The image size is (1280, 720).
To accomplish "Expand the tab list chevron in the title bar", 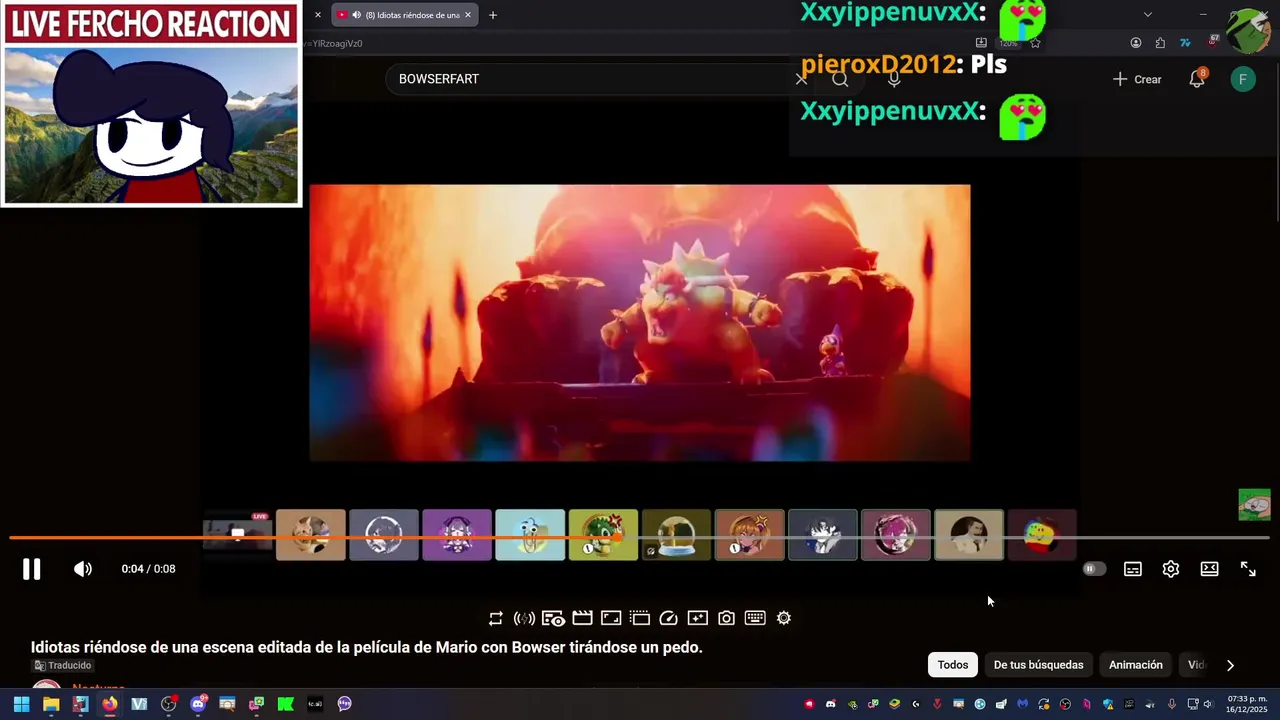I will pyautogui.click(x=1148, y=15).
